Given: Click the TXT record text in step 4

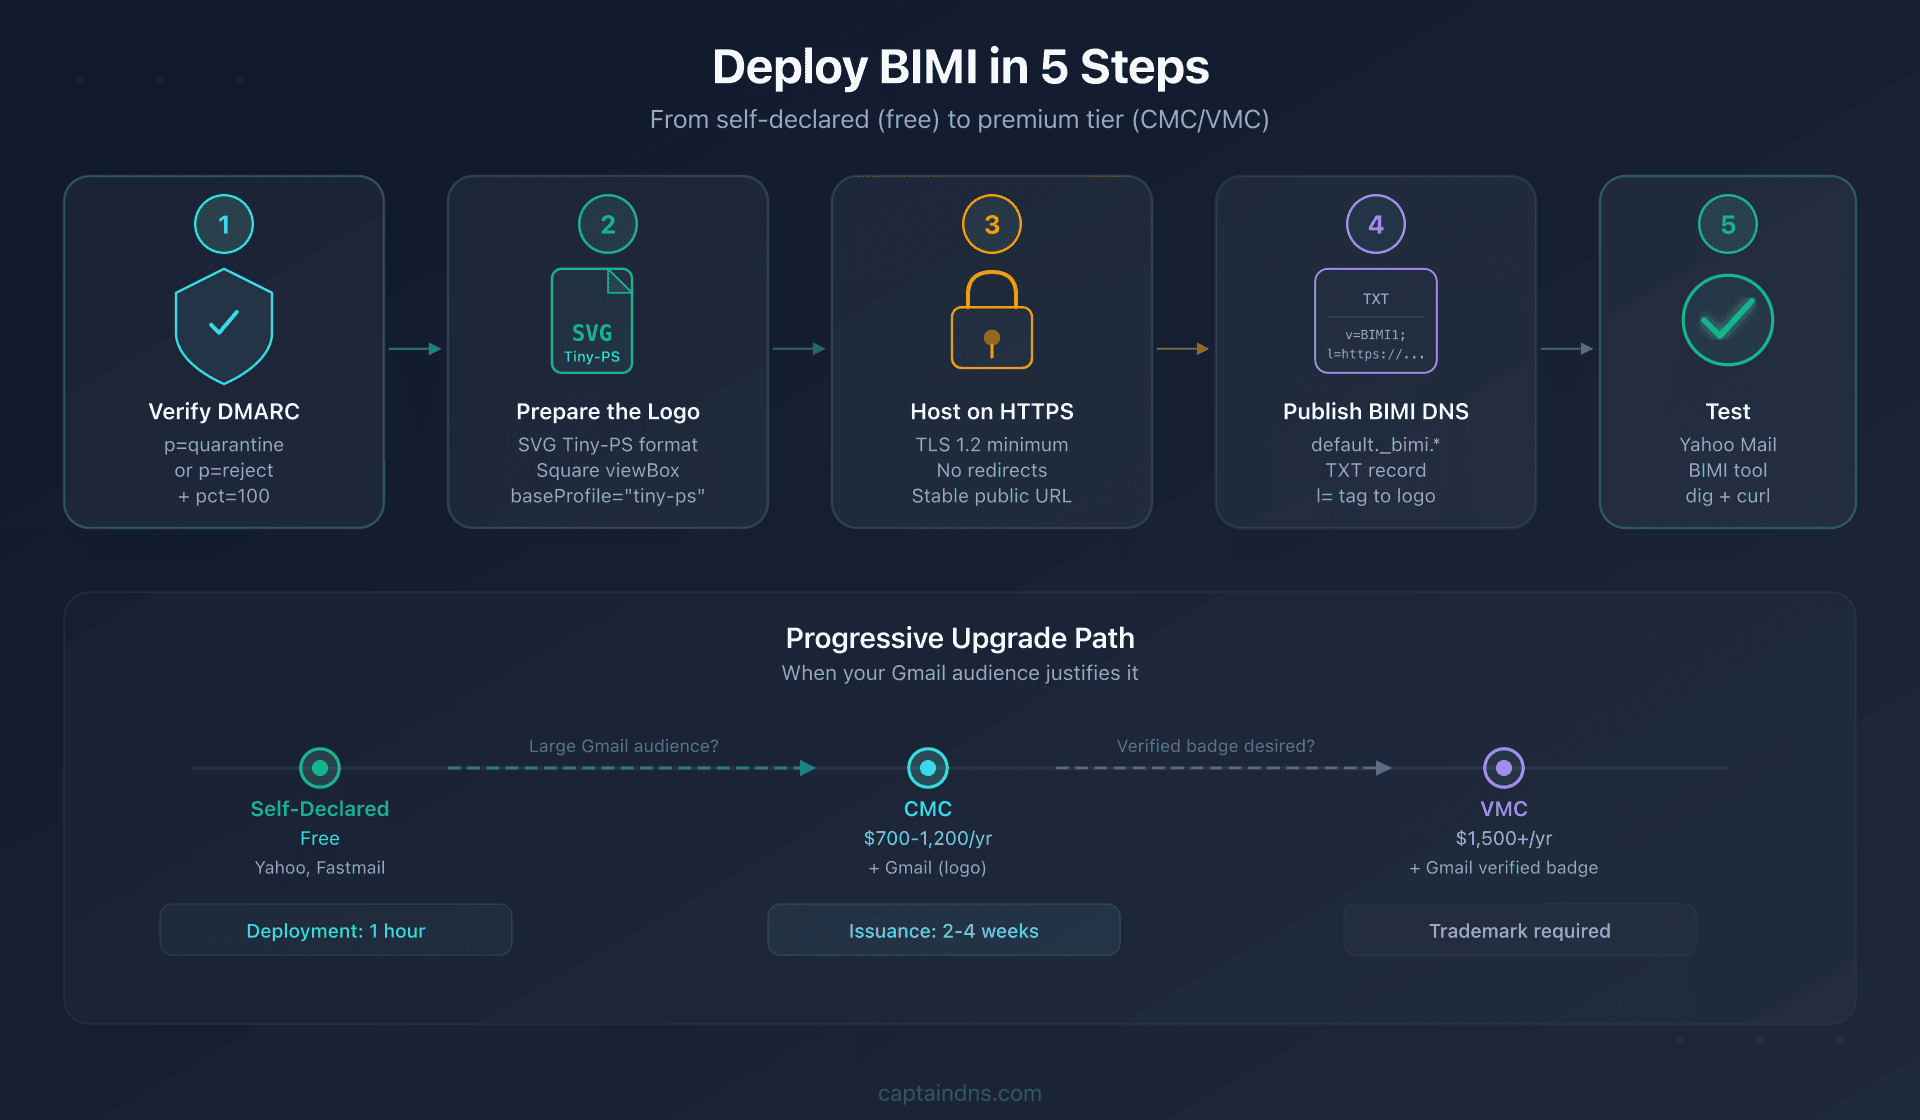Looking at the screenshot, I should coord(1376,470).
